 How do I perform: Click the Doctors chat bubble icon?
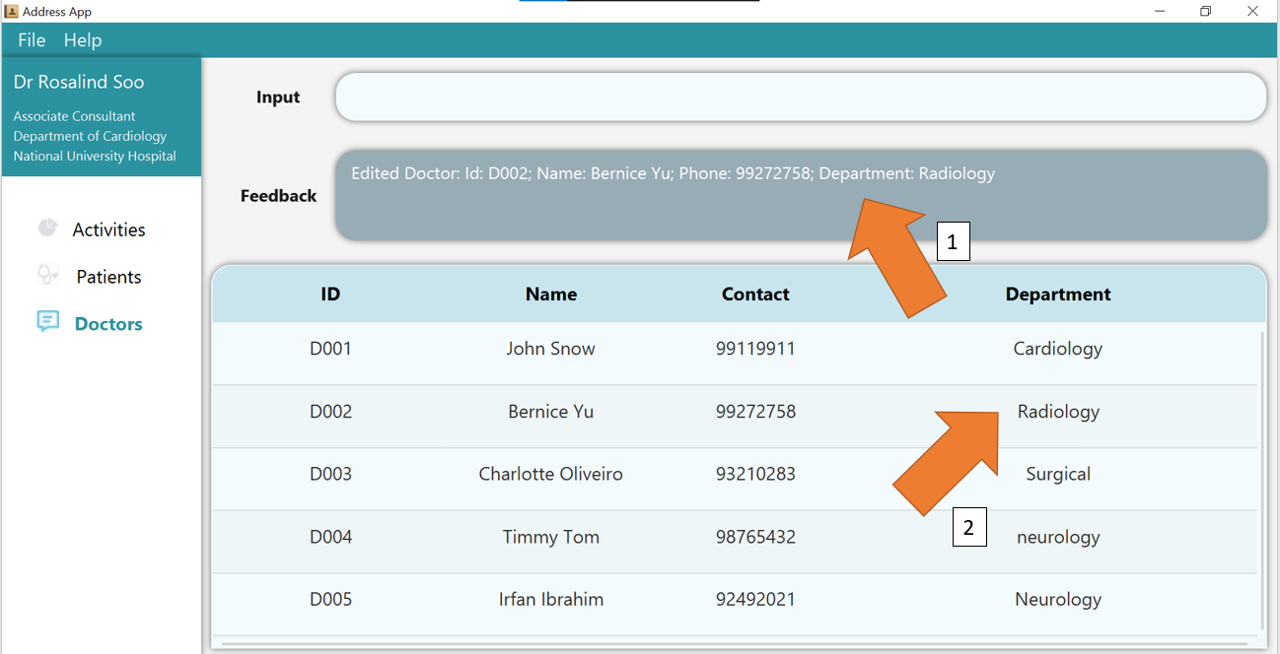click(47, 321)
